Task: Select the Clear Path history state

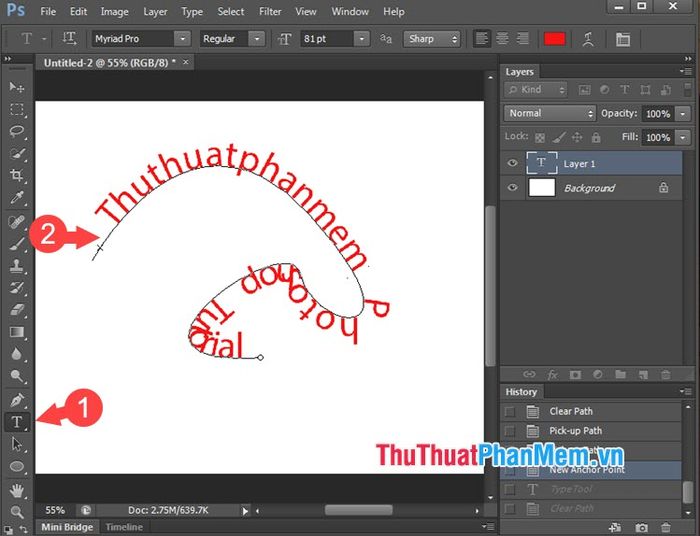Action: (x=591, y=411)
